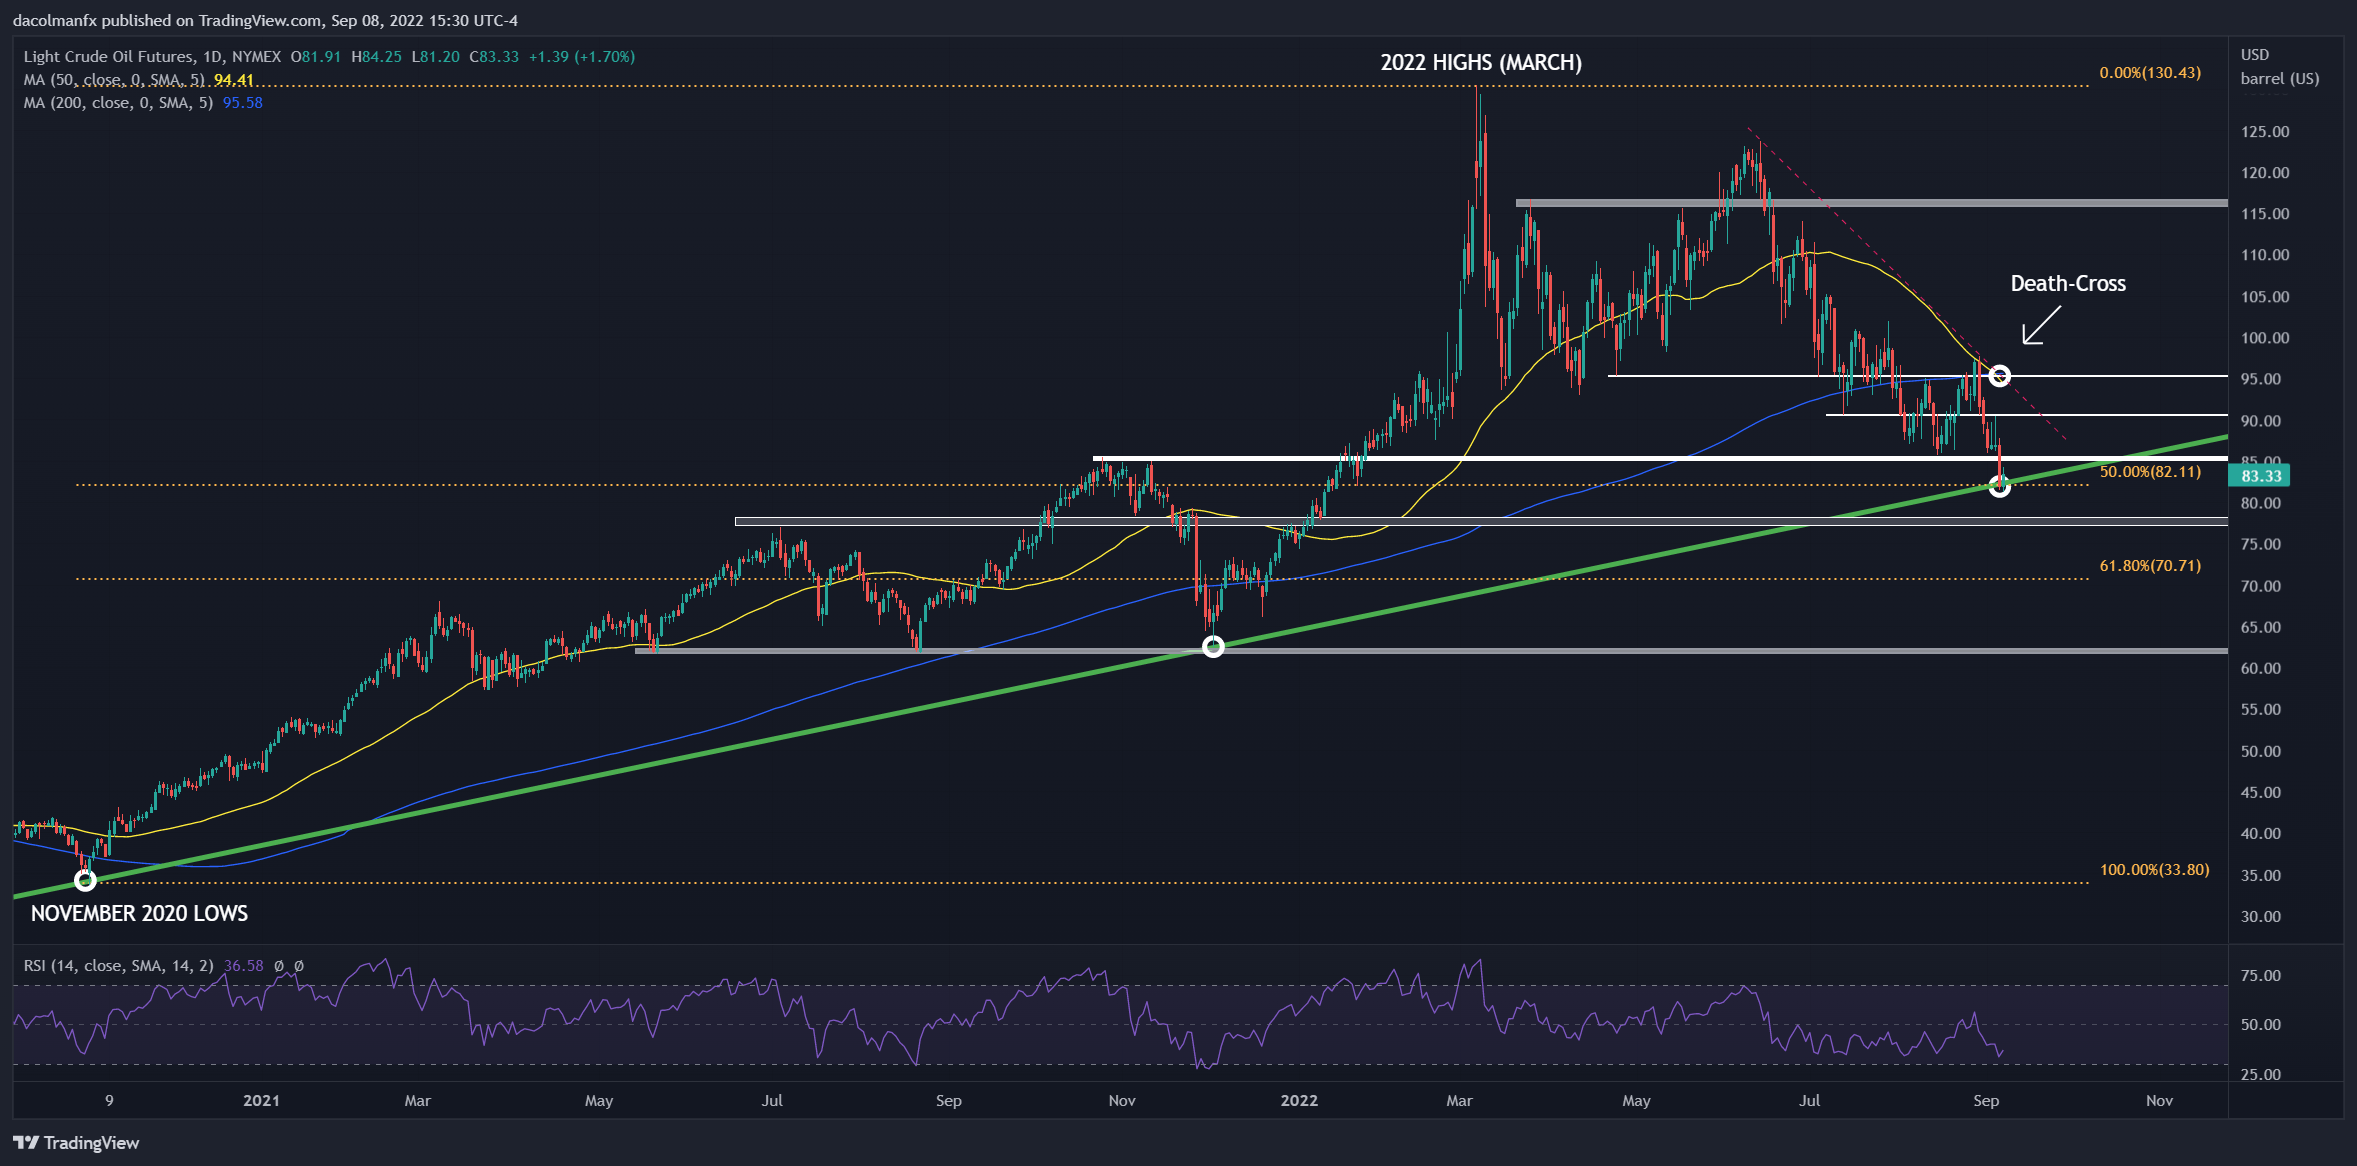Screen dimensions: 2357x1166
Task: Click the 125.00 price axis label
Action: coord(2265,132)
